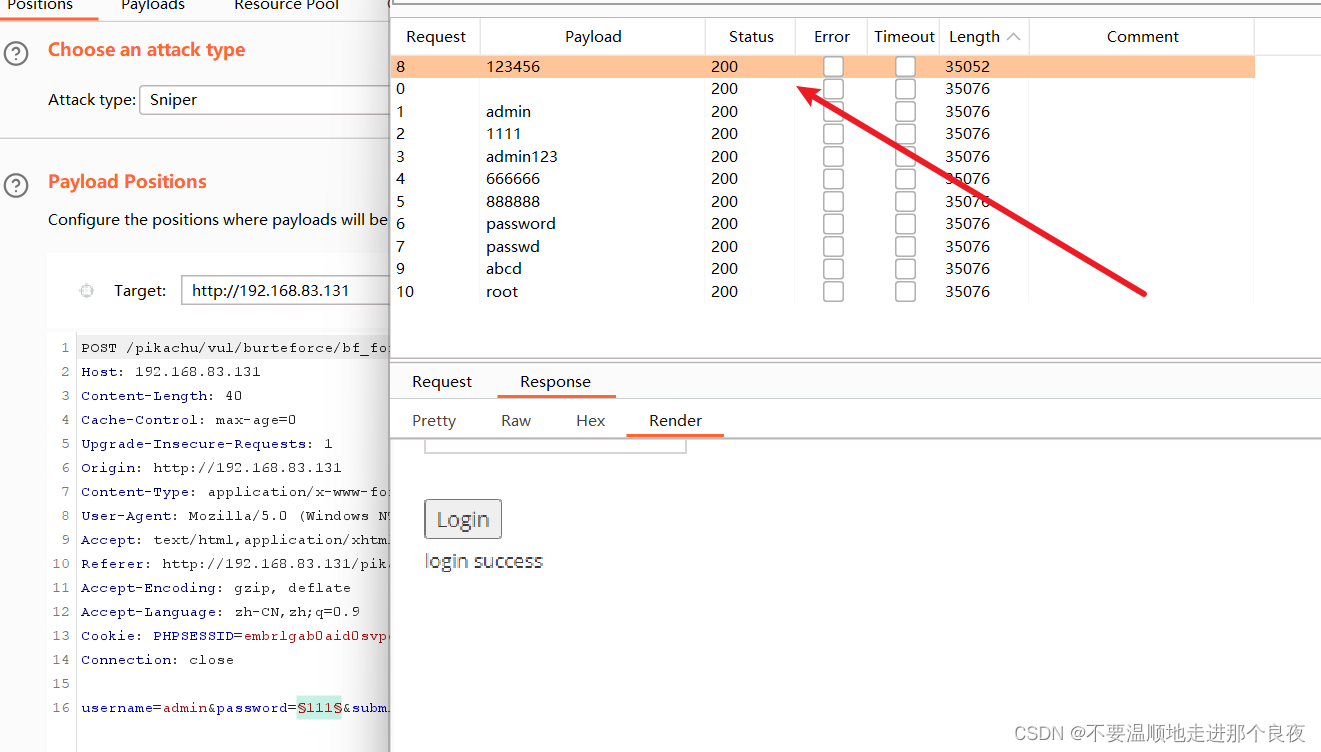The height and width of the screenshot is (752, 1321).
Task: Click the Error column header
Action: tap(832, 37)
